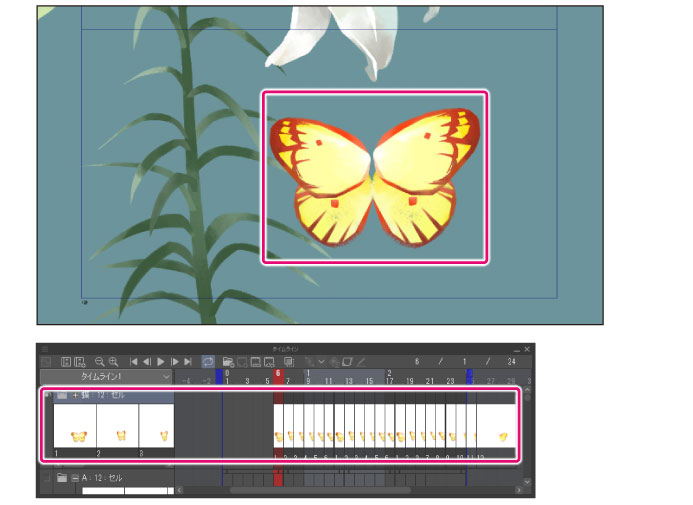Toggle loop playback

[208, 362]
